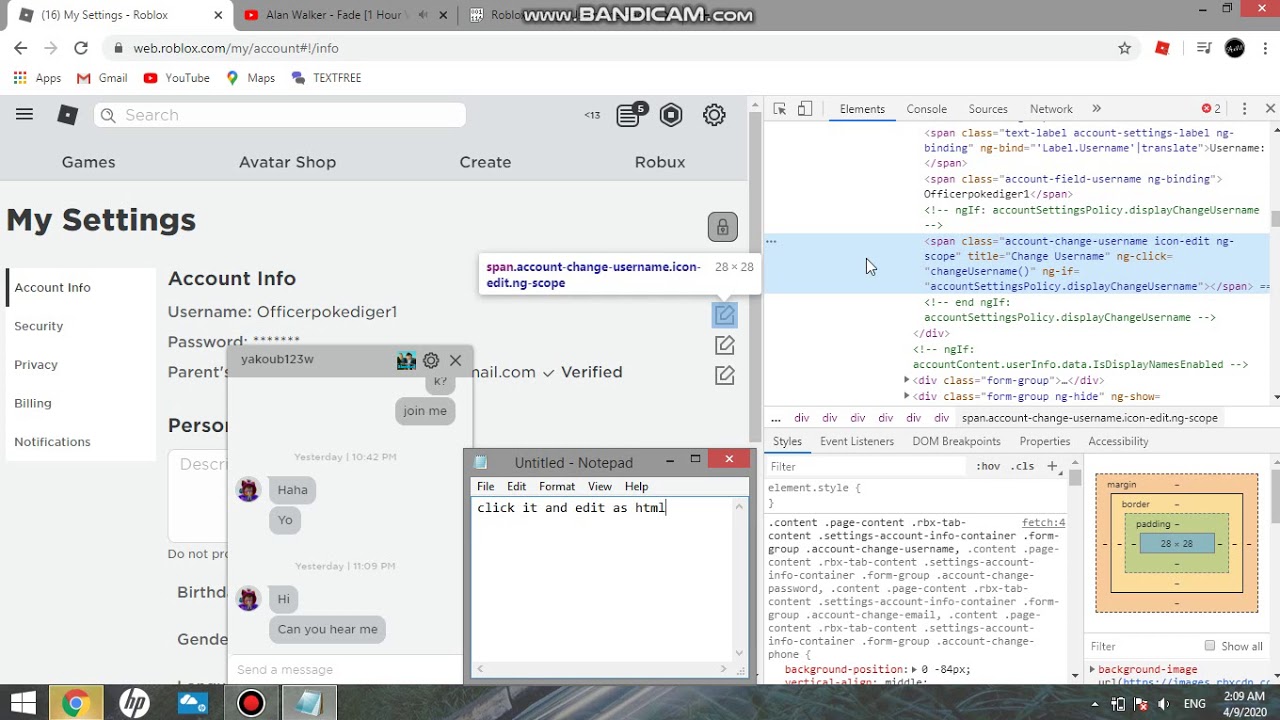Expand the div class form-group node

pos(907,380)
